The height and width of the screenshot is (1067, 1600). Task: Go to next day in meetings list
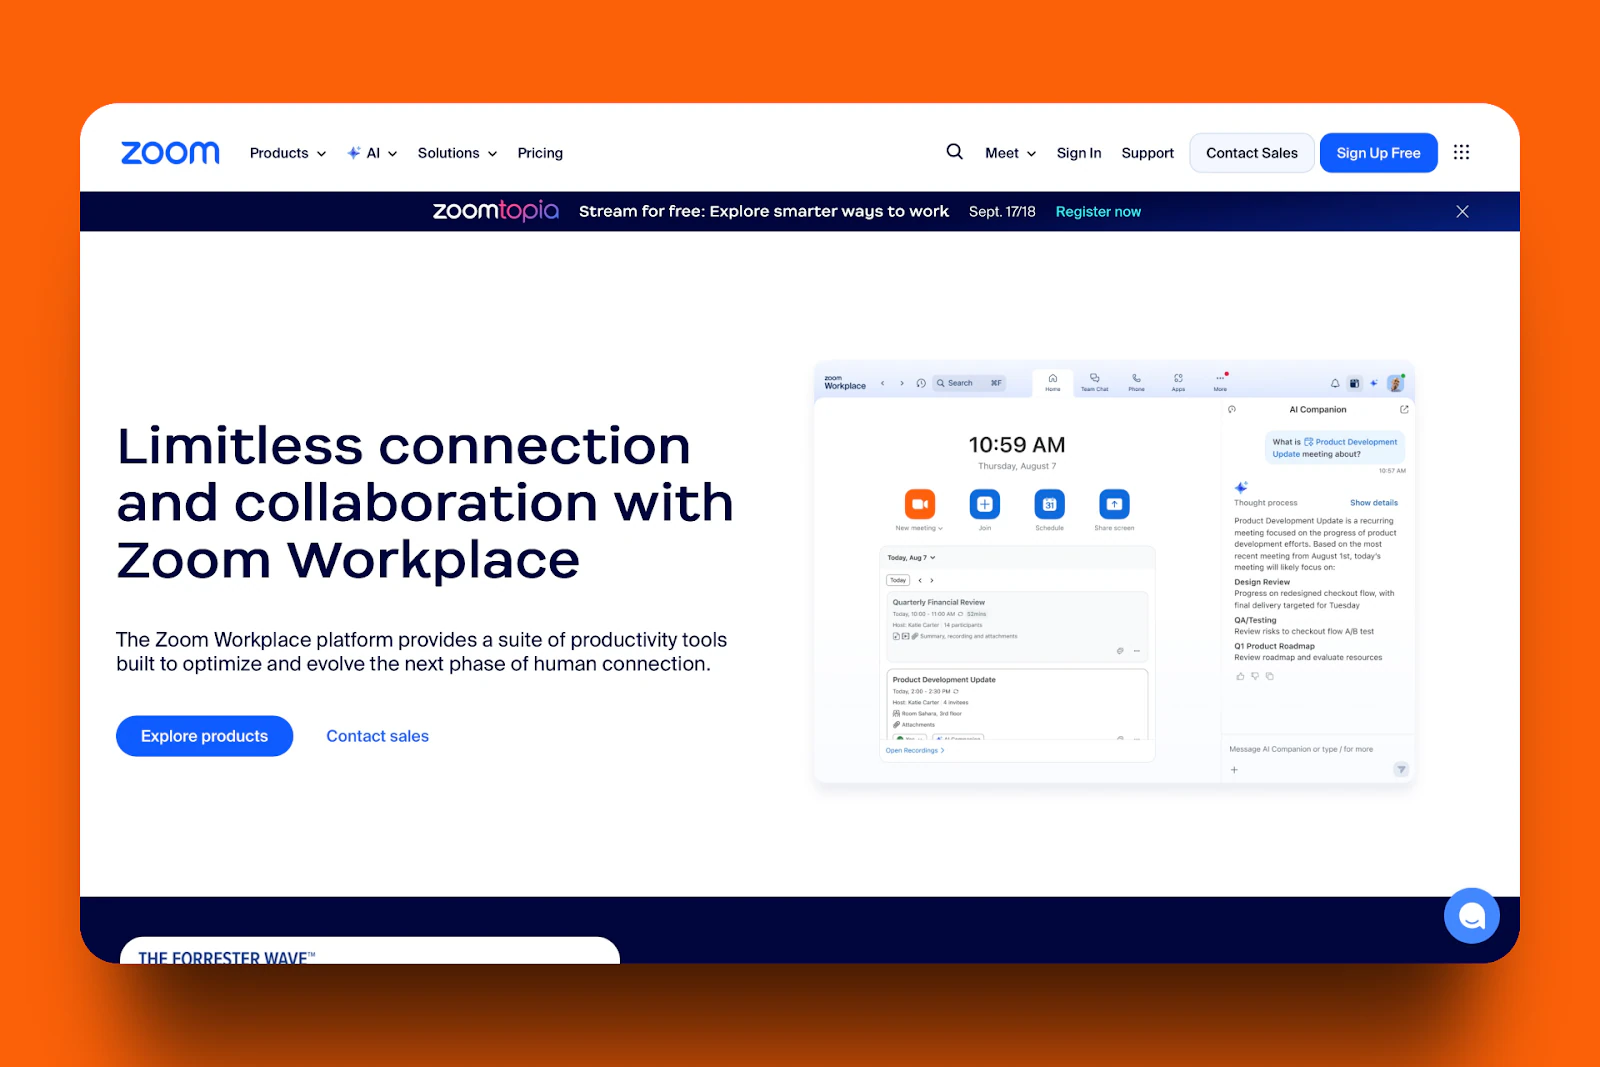[932, 580]
